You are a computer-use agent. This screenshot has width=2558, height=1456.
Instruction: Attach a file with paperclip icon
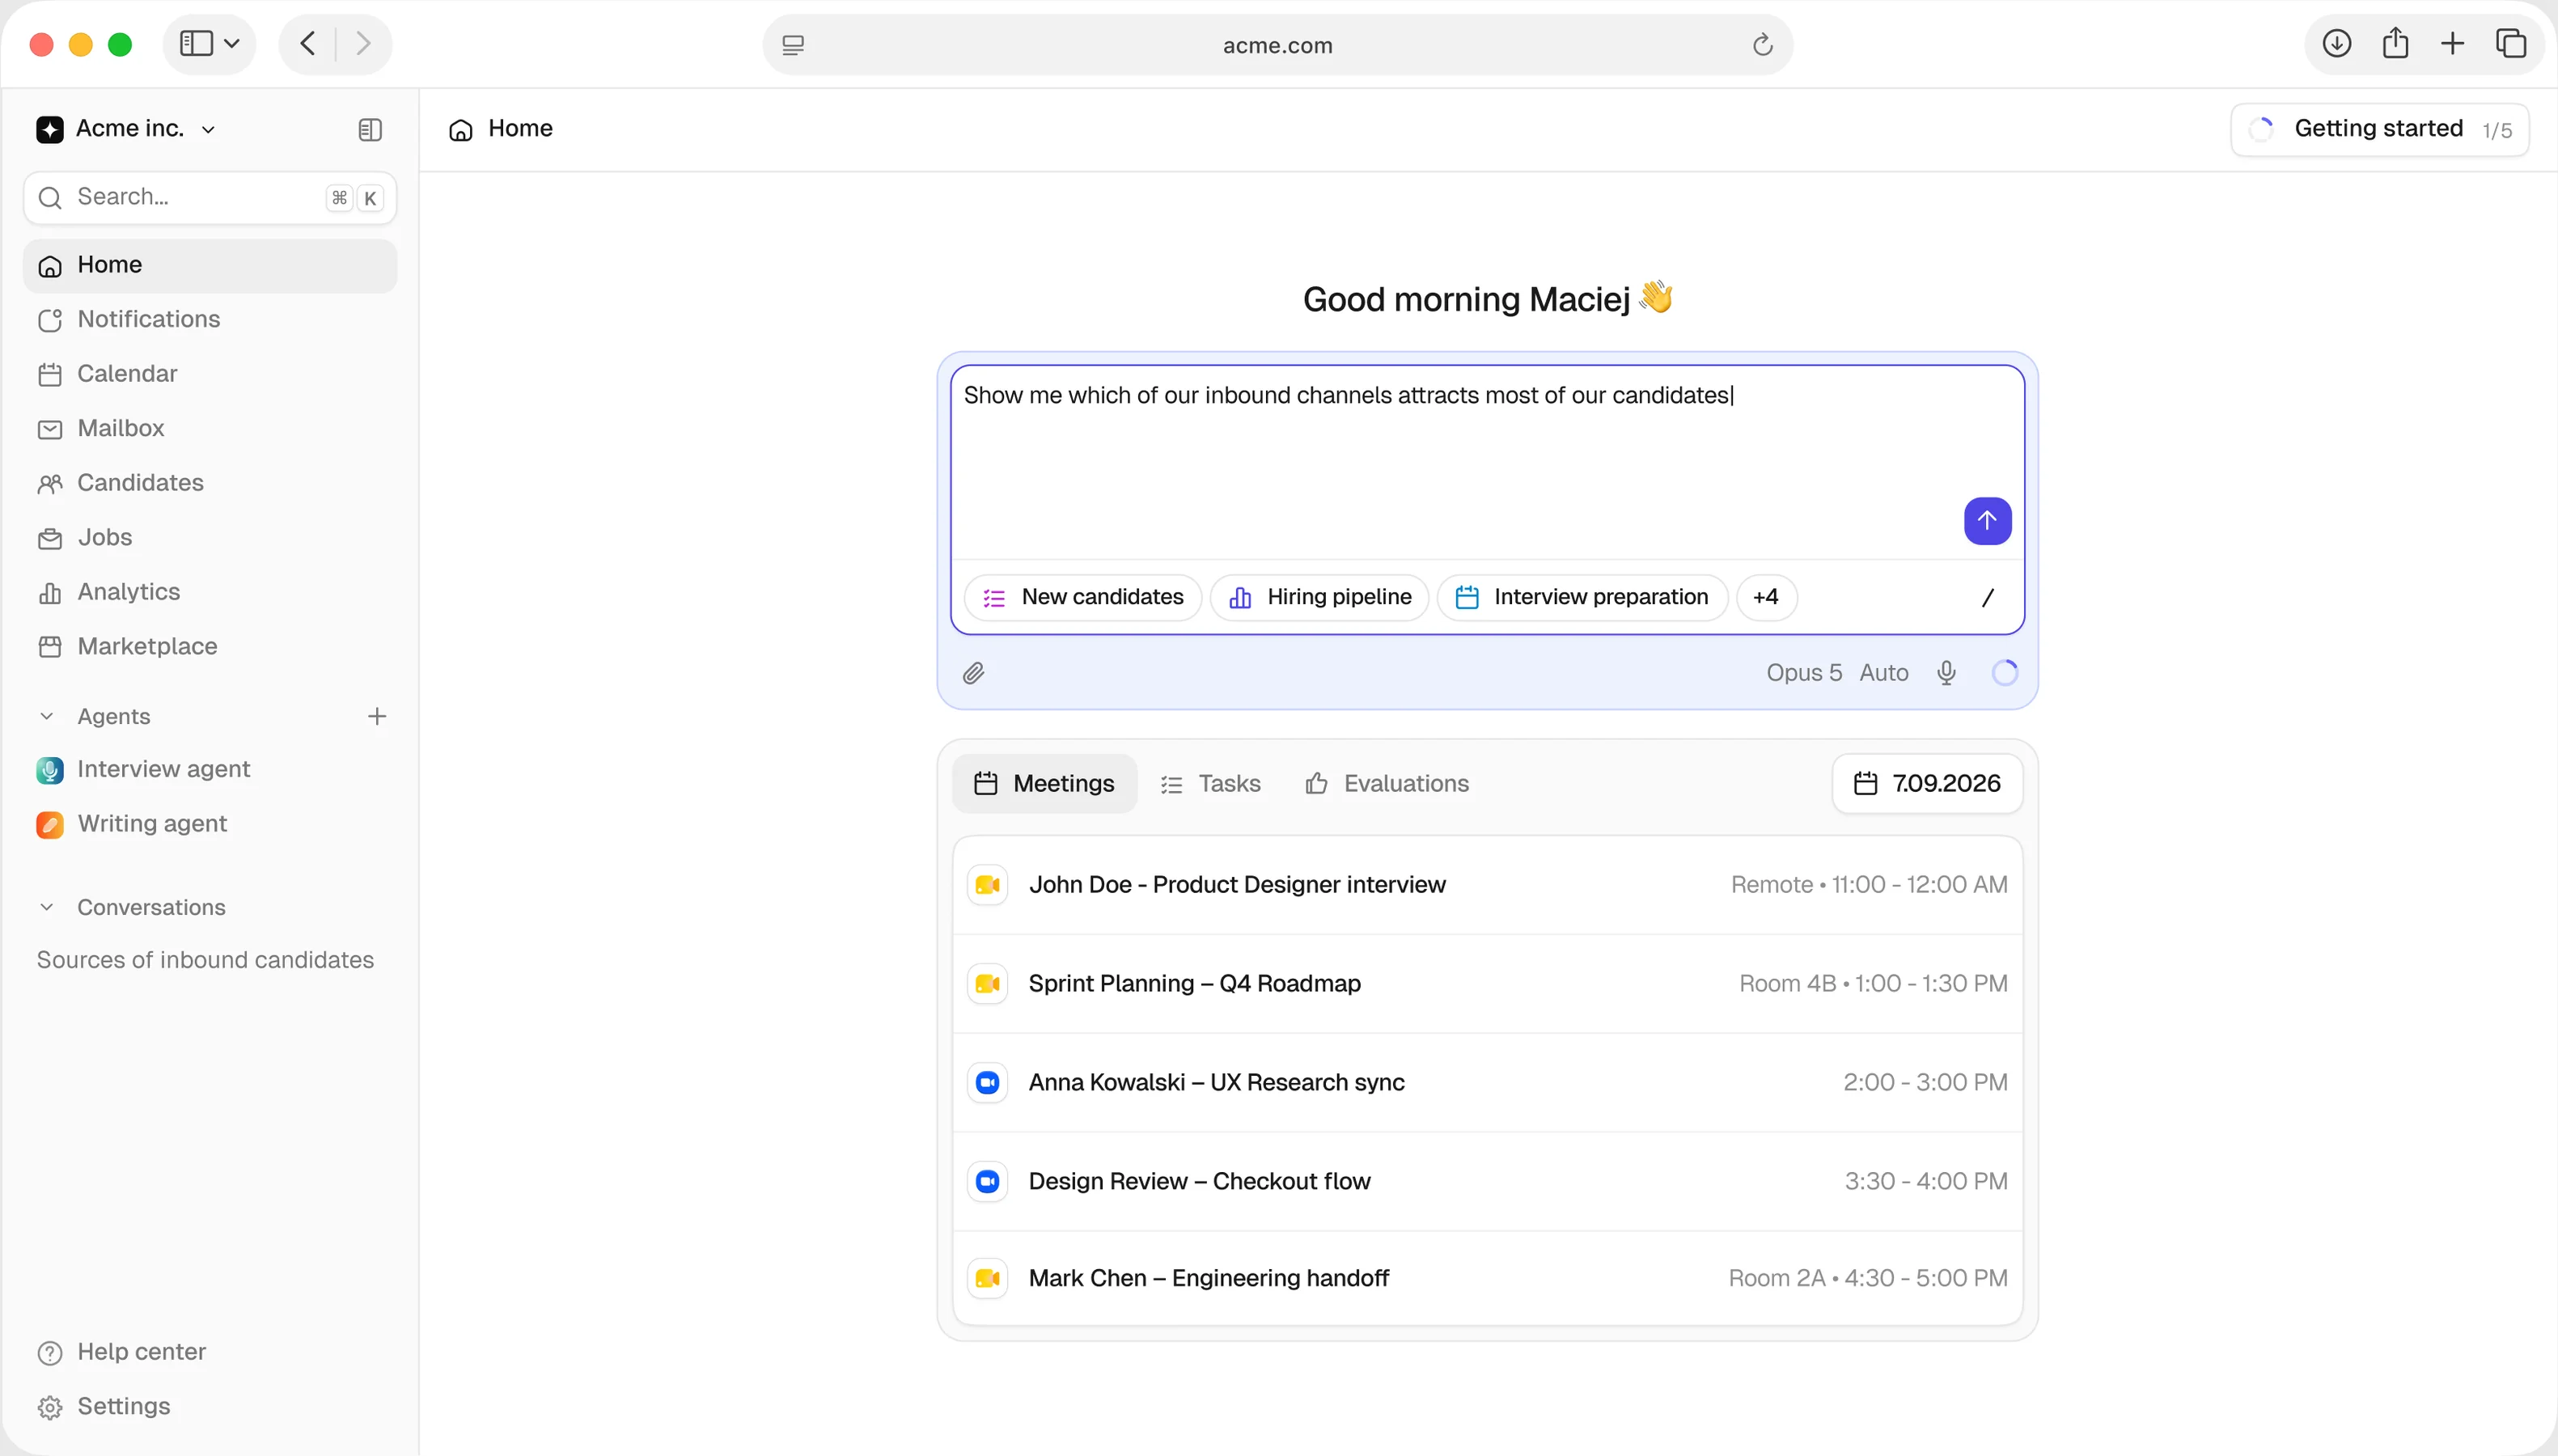(973, 673)
